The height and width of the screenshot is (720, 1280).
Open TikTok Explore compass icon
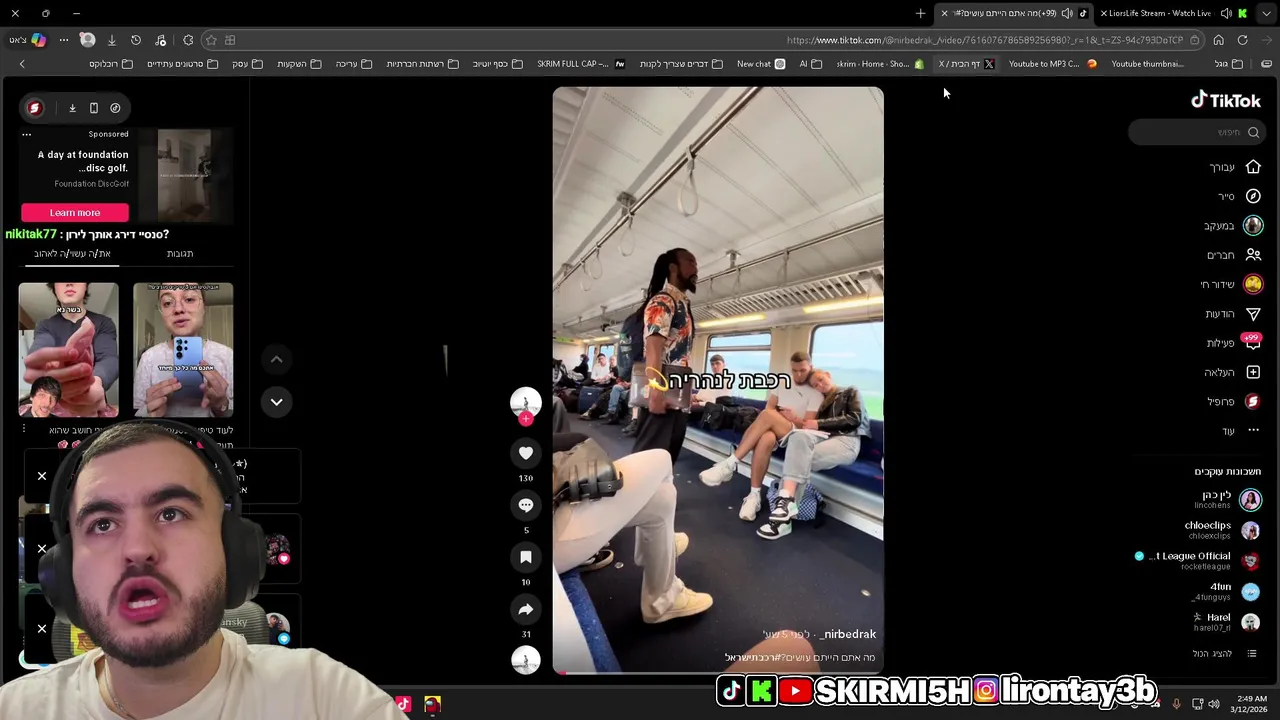(1253, 196)
